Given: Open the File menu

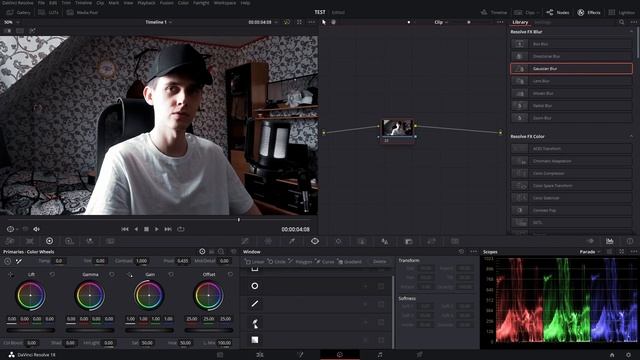Looking at the screenshot, I should tap(41, 3).
